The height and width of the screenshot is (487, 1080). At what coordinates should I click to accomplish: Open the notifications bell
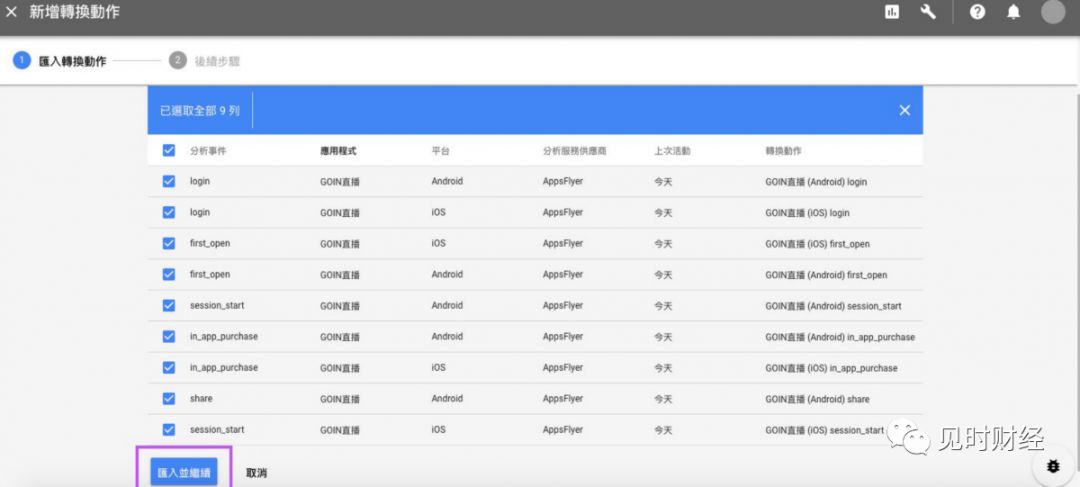coord(1013,12)
